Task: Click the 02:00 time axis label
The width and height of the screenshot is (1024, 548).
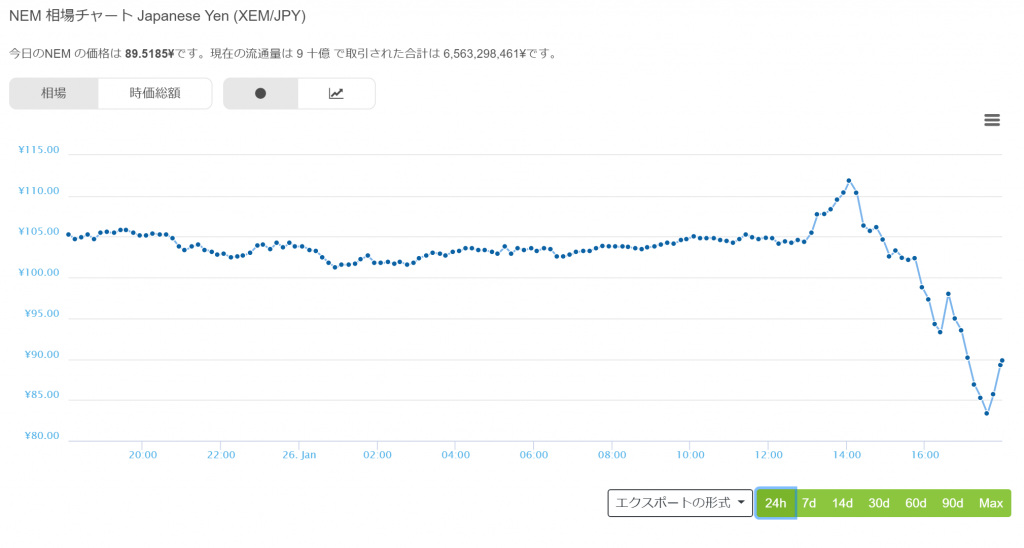Action: (x=377, y=455)
